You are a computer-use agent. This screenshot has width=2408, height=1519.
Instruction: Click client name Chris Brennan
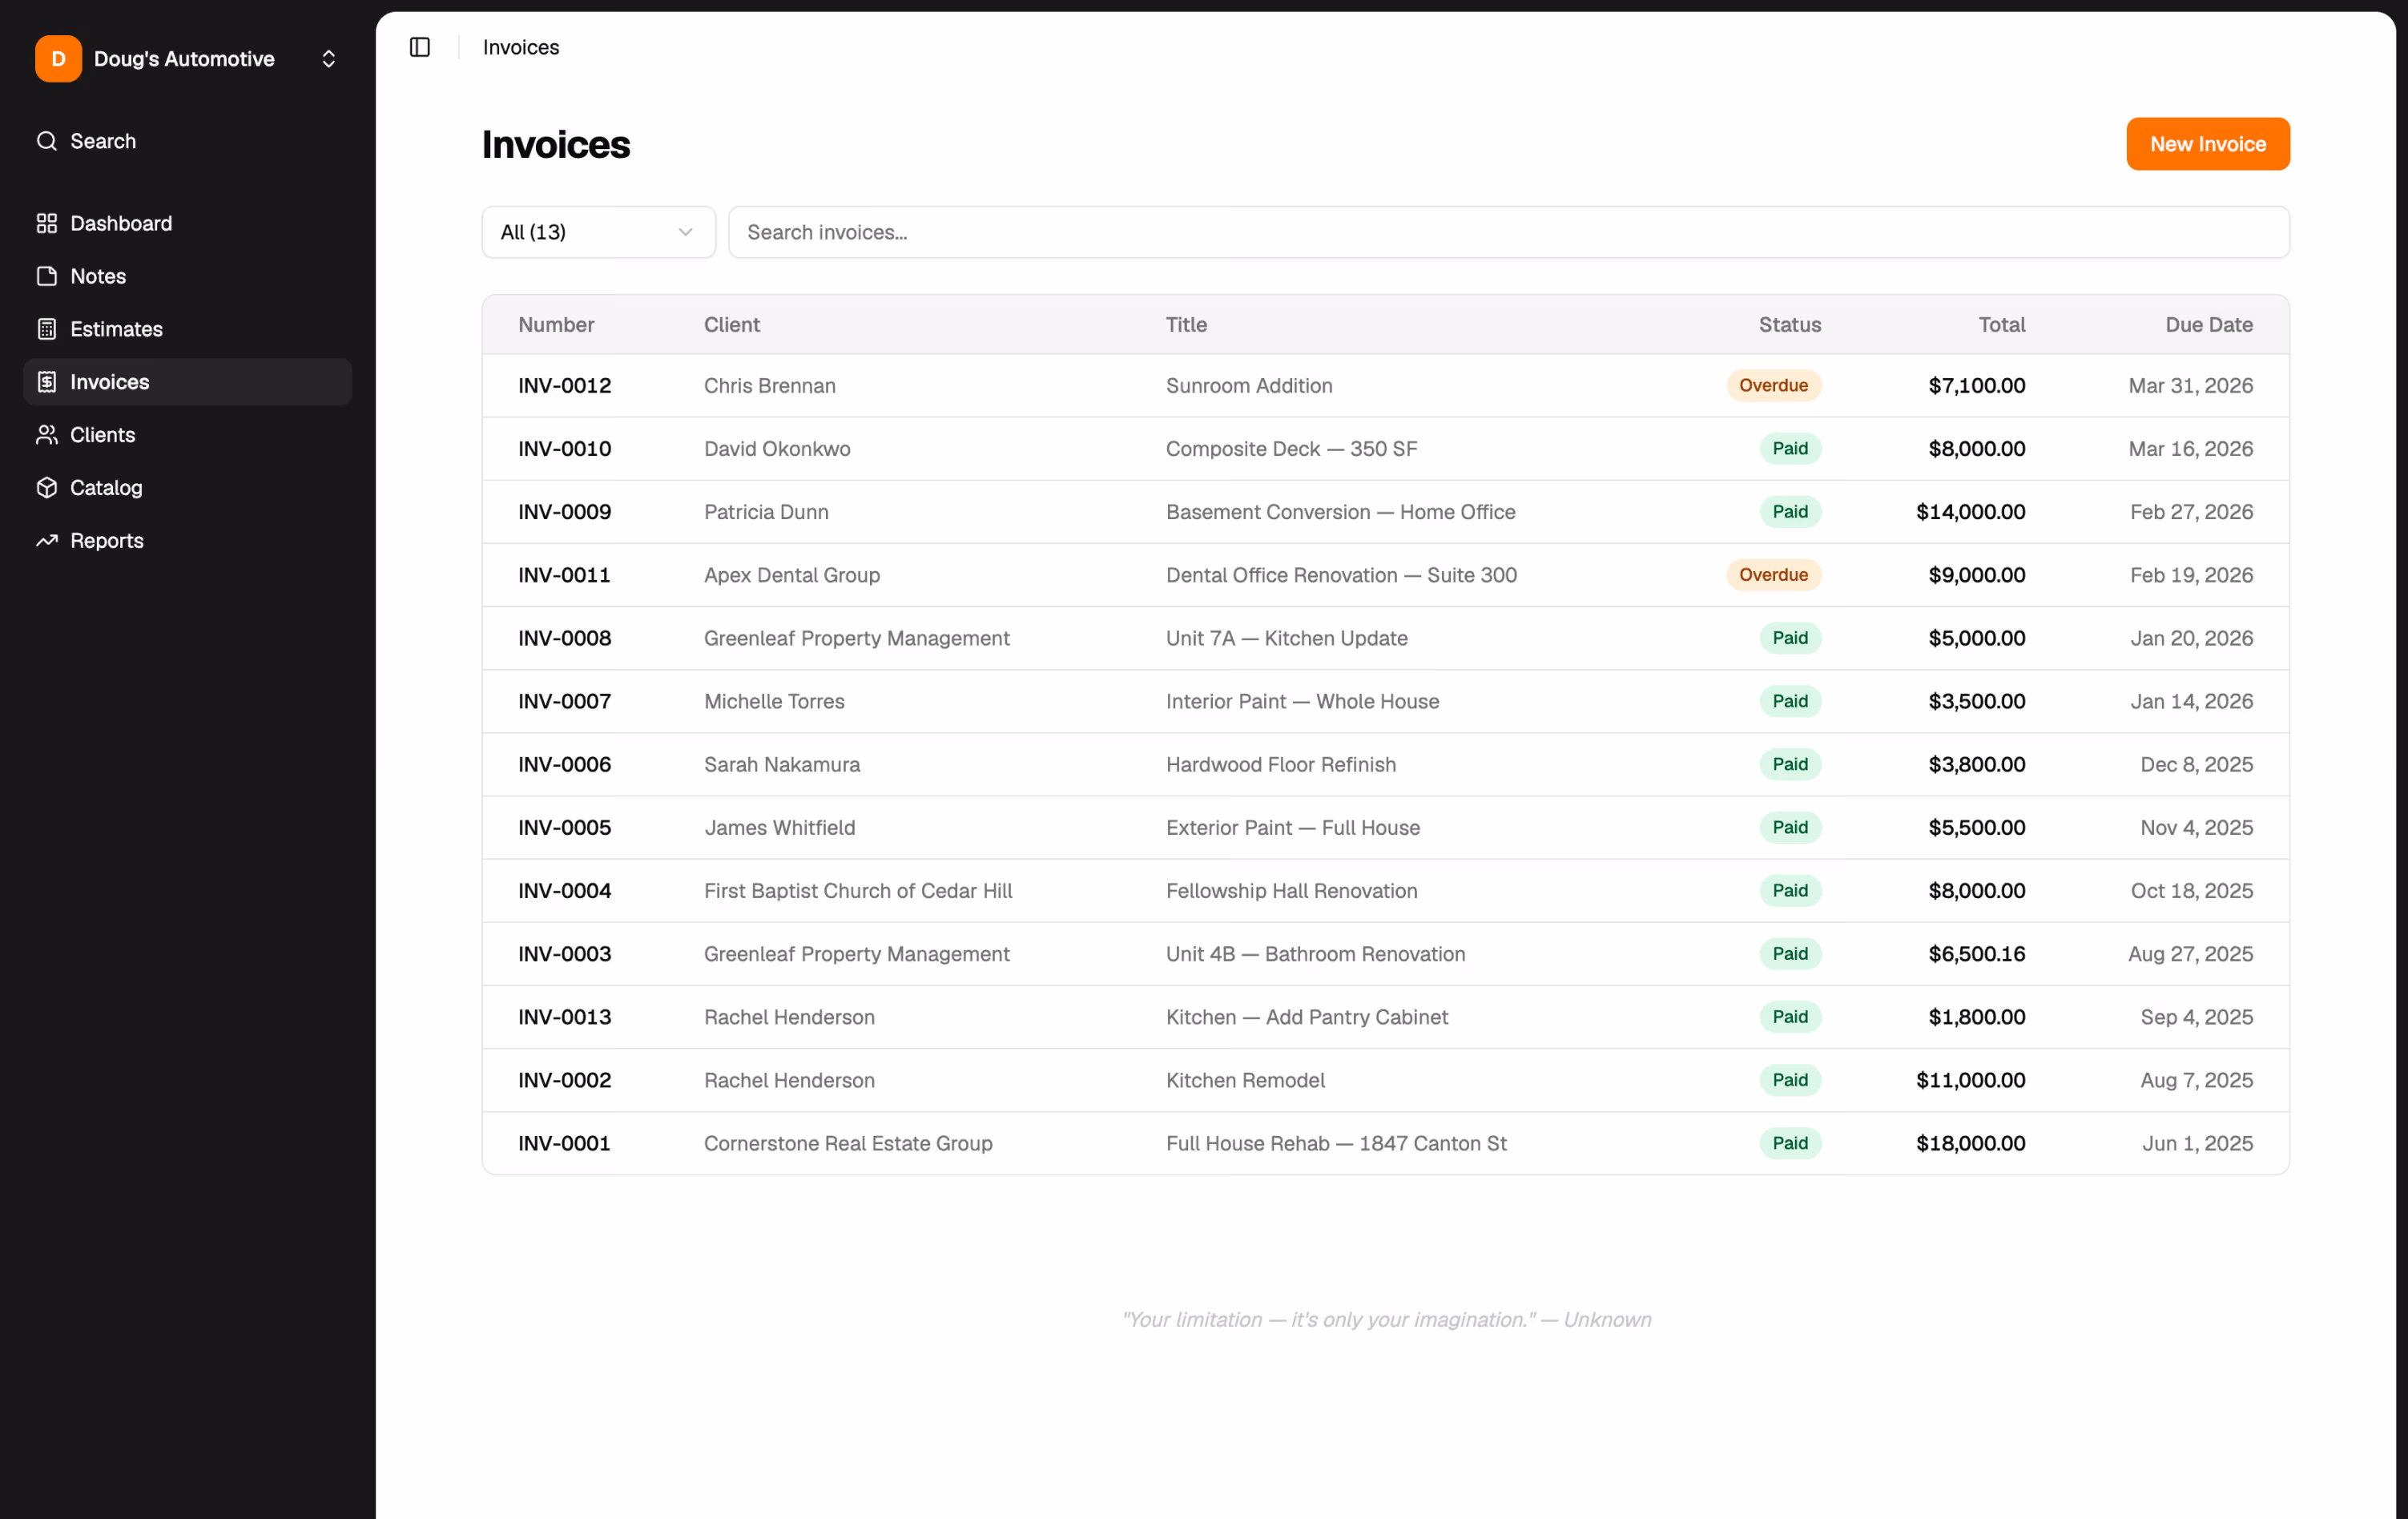(770, 386)
